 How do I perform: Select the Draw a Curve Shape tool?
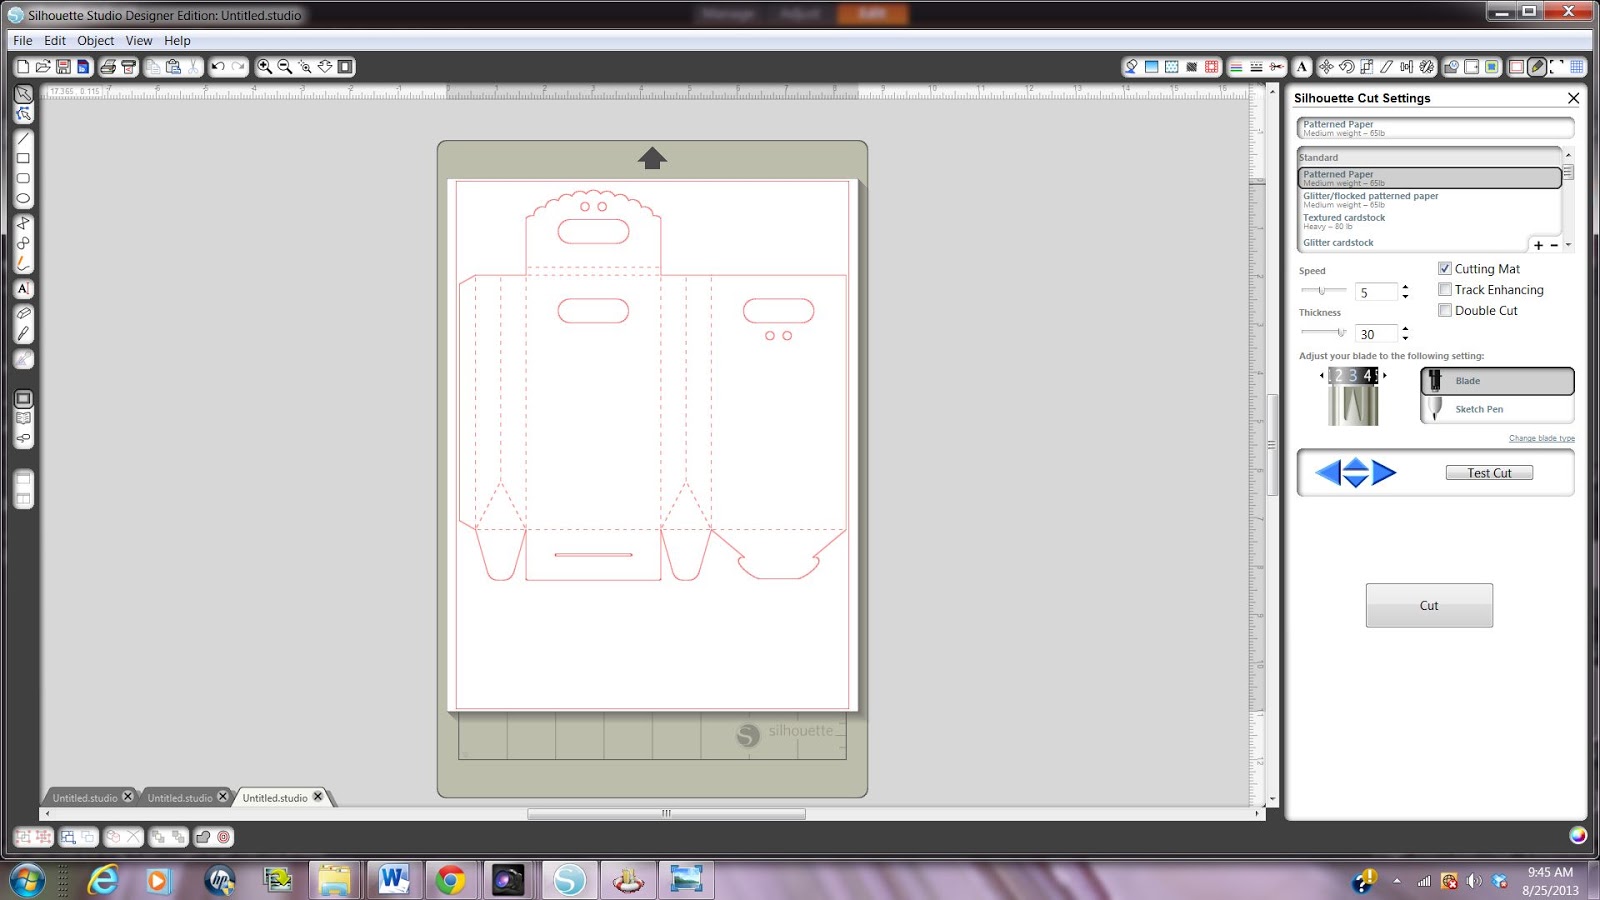click(x=23, y=243)
